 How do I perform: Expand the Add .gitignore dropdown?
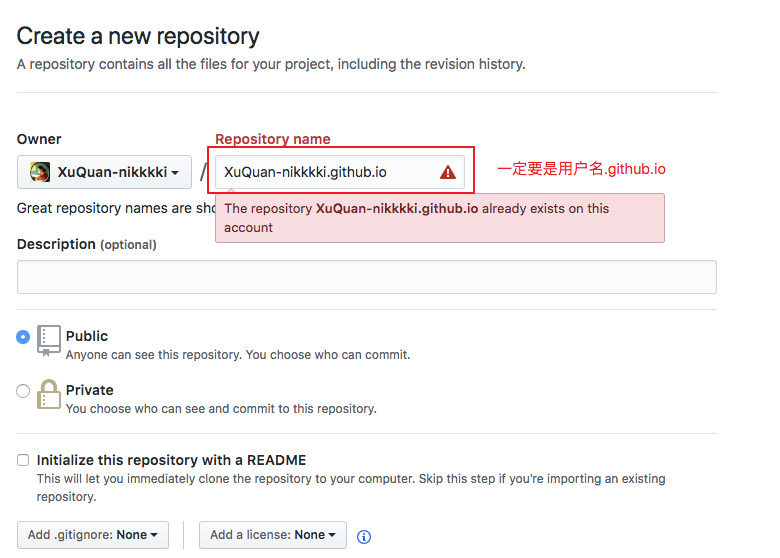[x=93, y=535]
